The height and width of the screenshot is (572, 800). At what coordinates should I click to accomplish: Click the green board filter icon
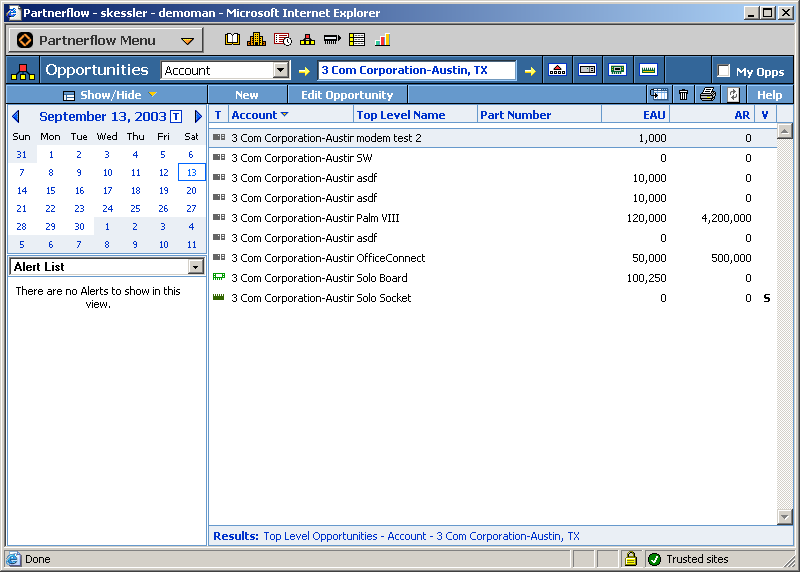tap(617, 70)
